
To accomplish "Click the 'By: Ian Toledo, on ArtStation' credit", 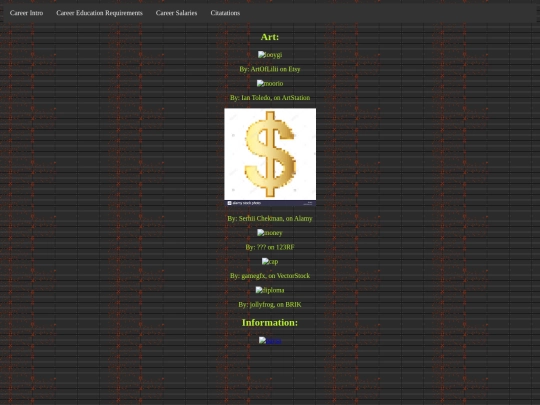I will pos(270,98).
